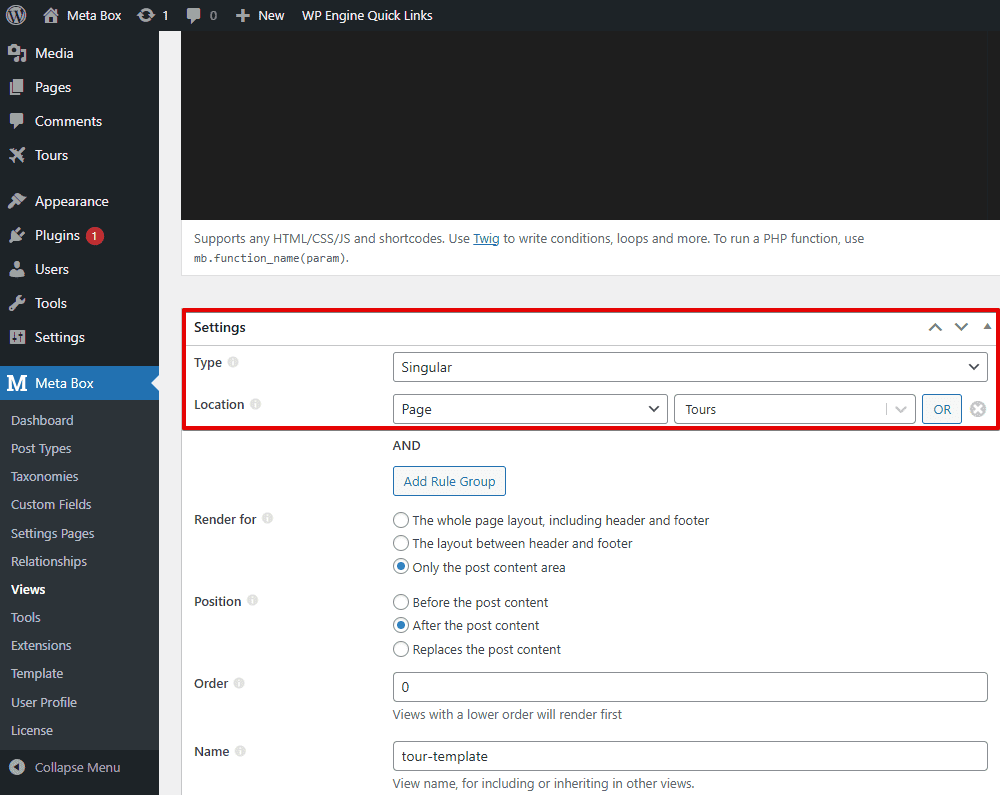Click the Add Rule Group button
The height and width of the screenshot is (795, 1005).
click(449, 481)
